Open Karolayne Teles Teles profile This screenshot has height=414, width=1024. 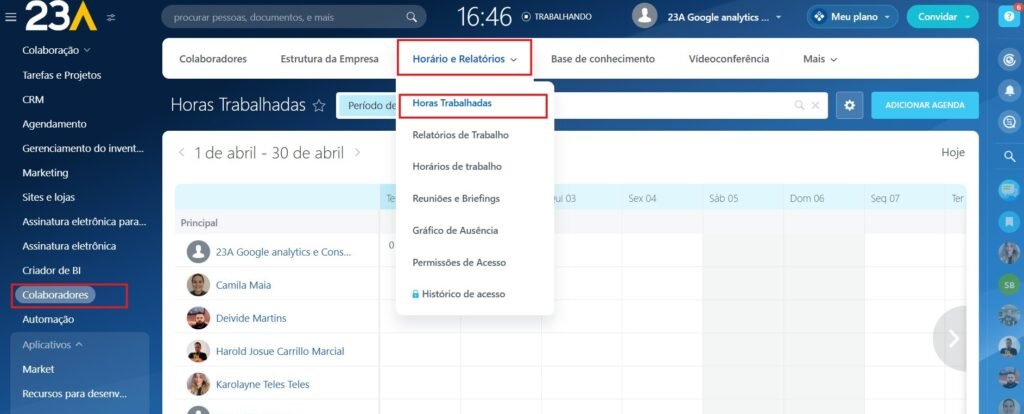click(263, 384)
